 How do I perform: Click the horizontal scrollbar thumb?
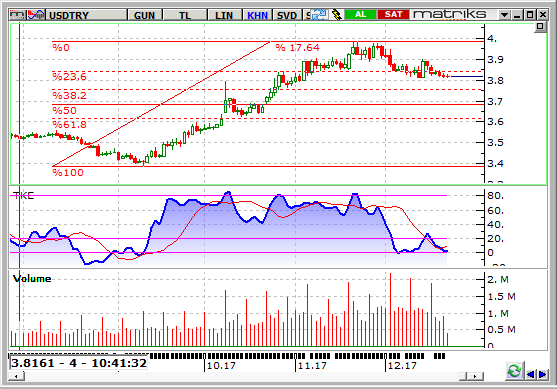[464, 376]
